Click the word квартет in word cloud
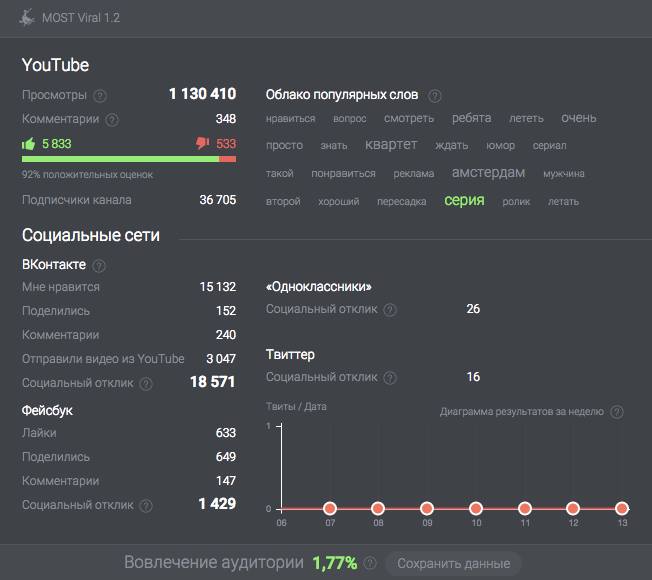This screenshot has width=652, height=580. tap(391, 144)
